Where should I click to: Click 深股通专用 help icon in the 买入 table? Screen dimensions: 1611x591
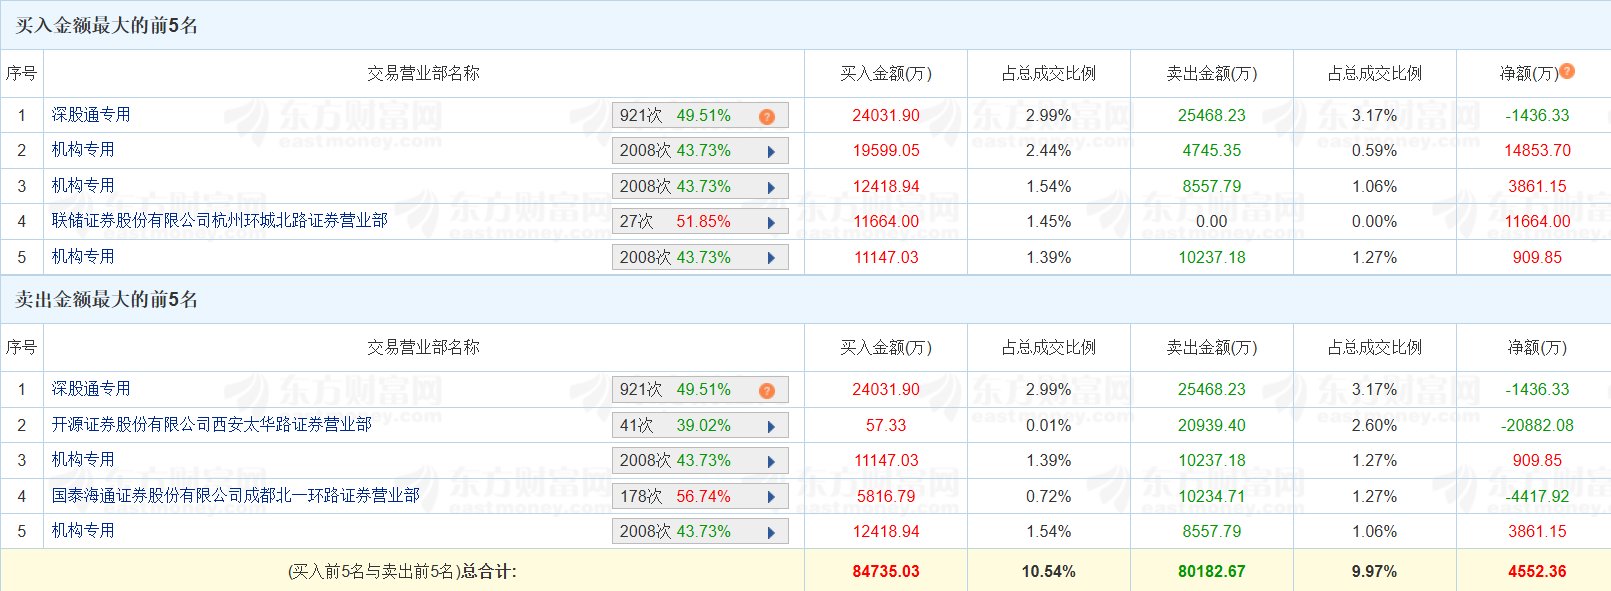click(x=767, y=116)
